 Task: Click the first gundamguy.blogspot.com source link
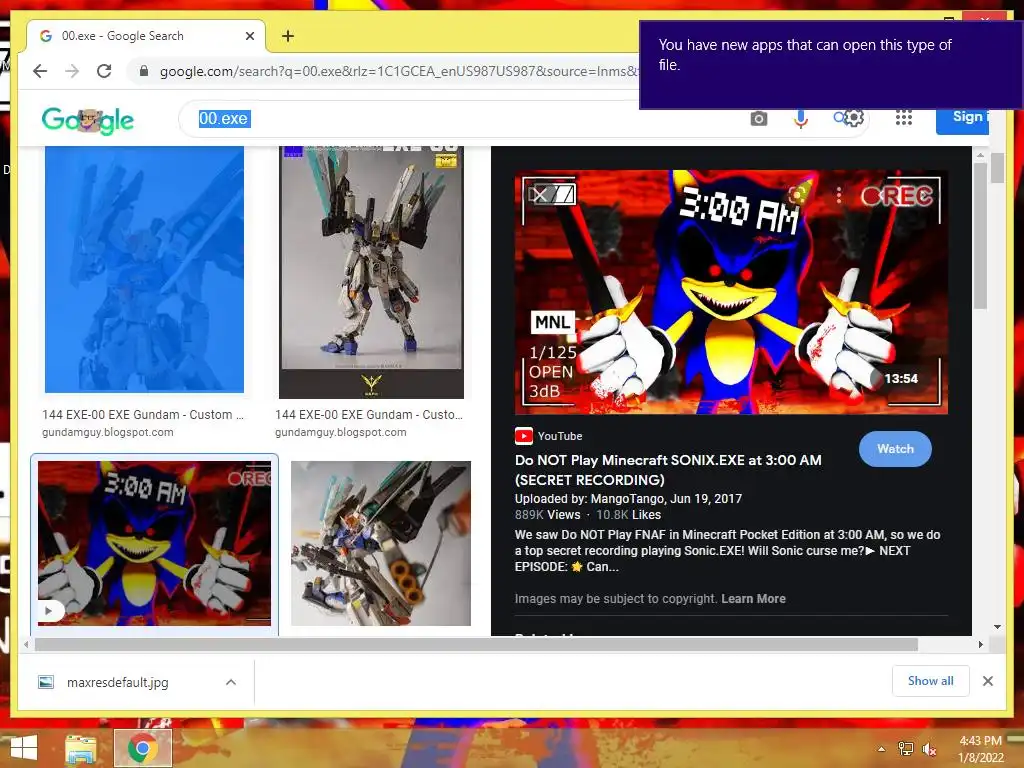click(108, 432)
